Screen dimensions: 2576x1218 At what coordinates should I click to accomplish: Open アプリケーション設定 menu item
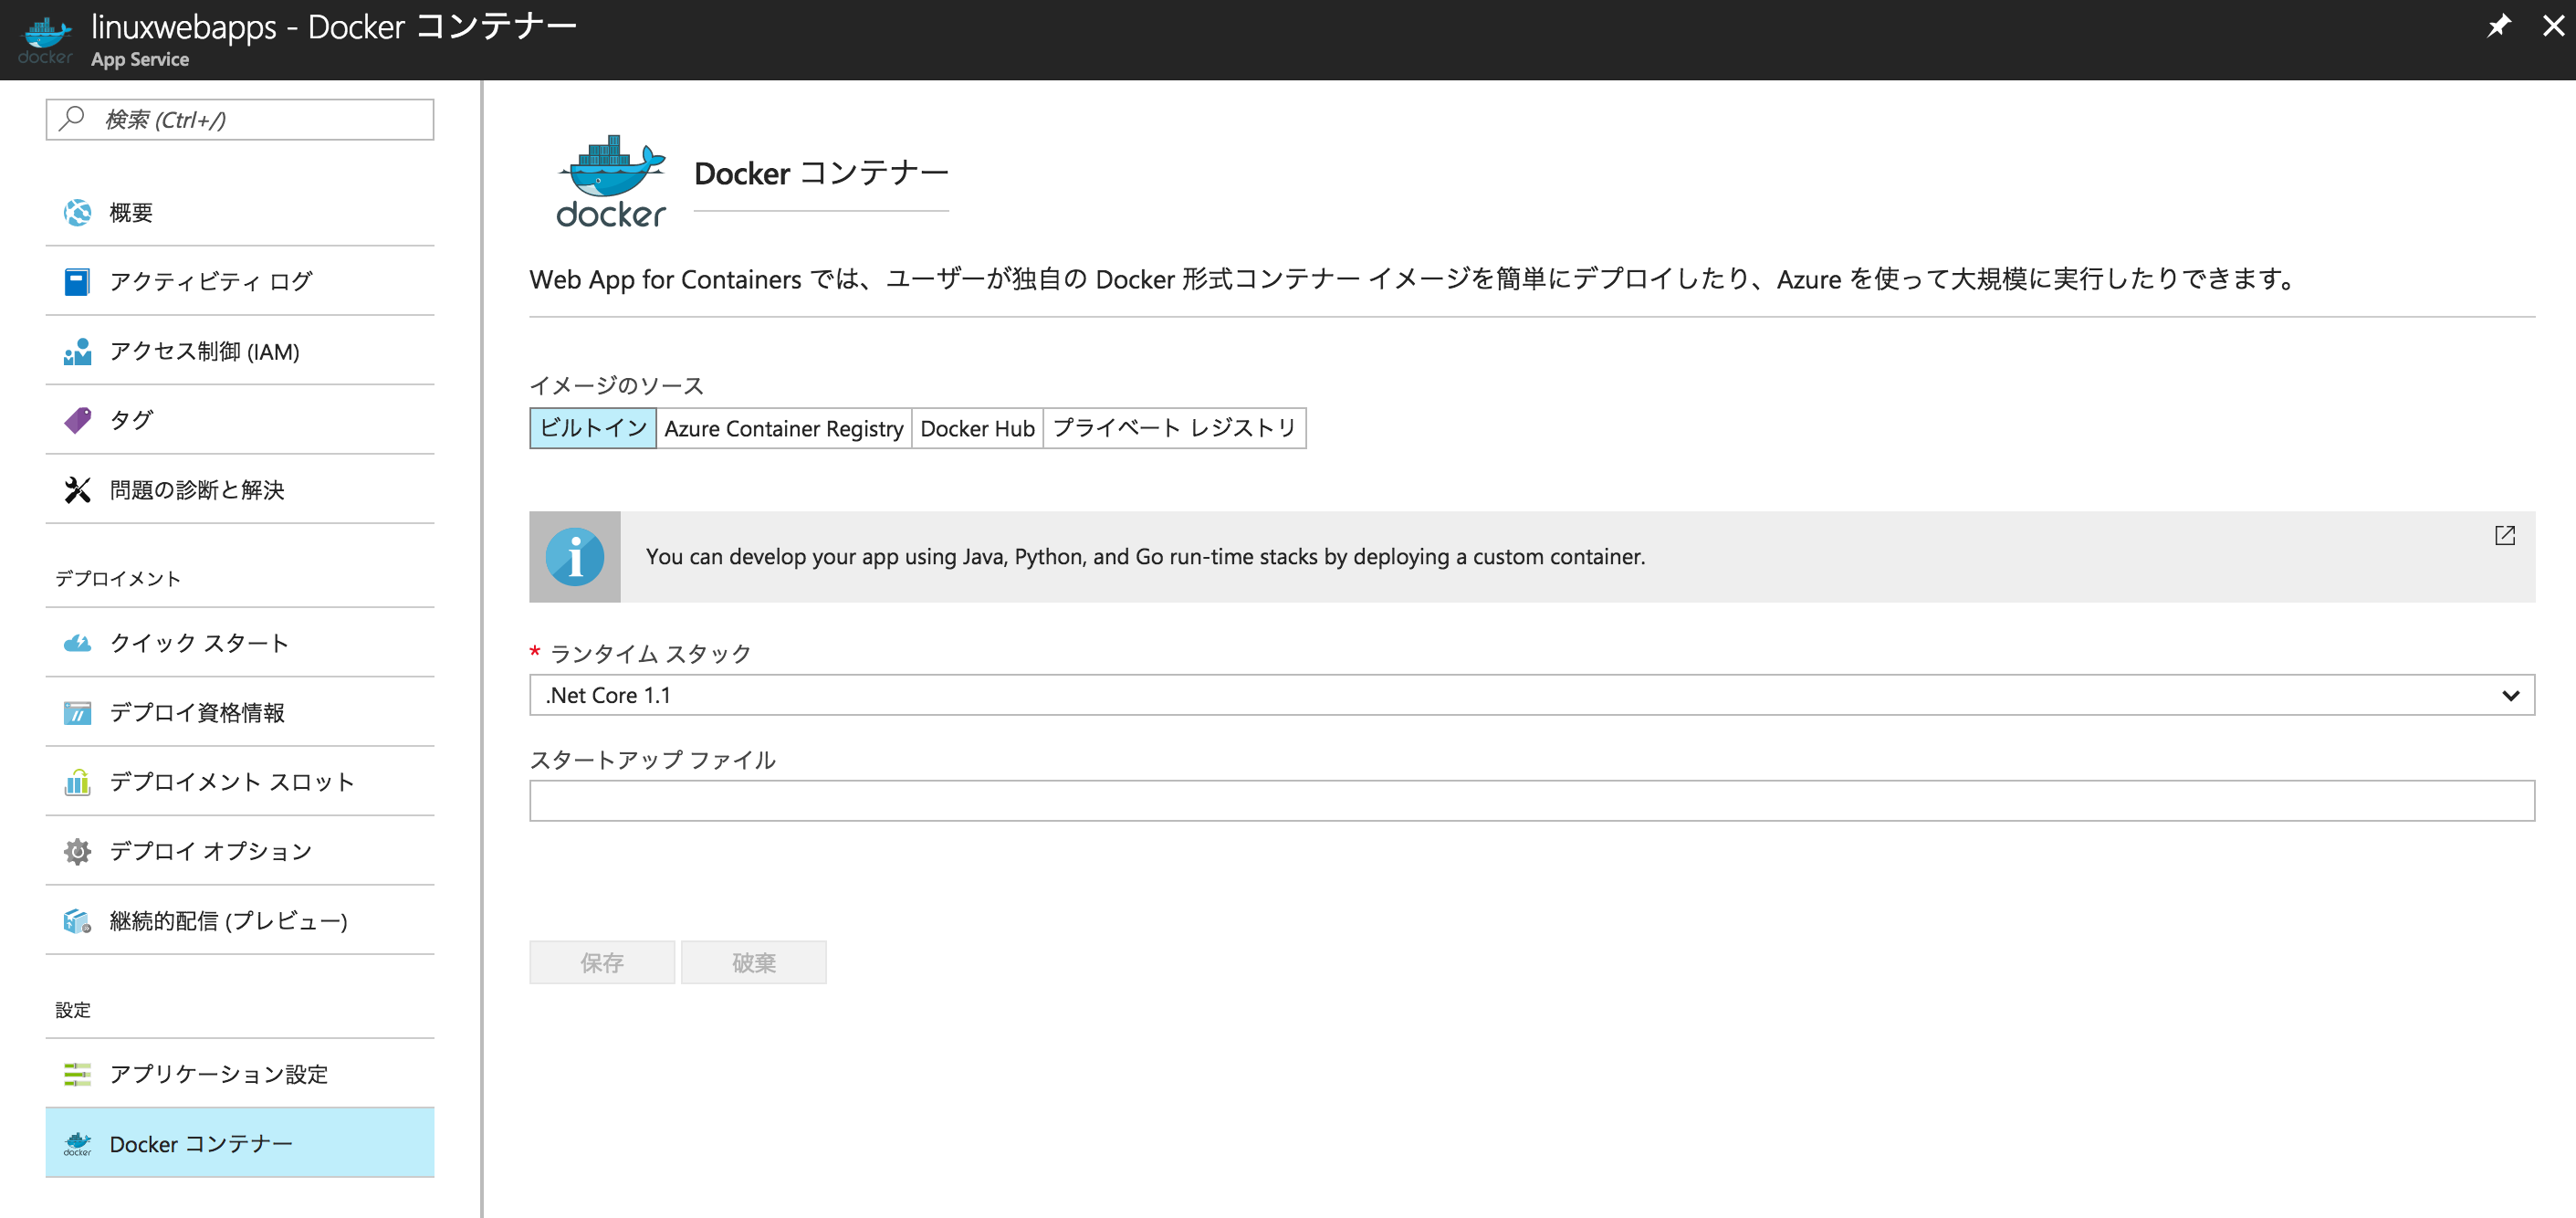(240, 1074)
